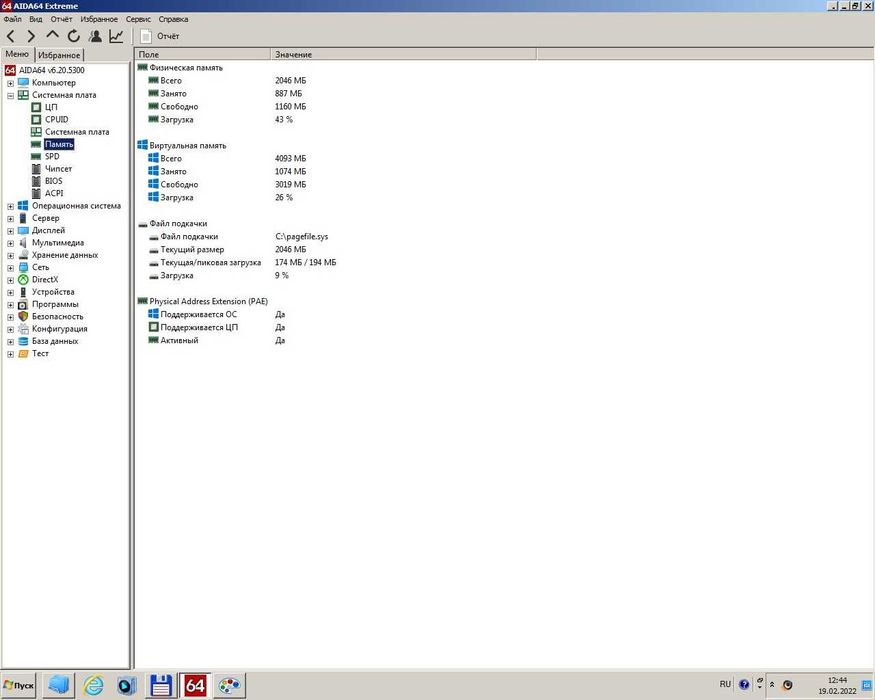This screenshot has height=700, width=875.
Task: Expand the Сеть tree node
Action: click(10, 268)
